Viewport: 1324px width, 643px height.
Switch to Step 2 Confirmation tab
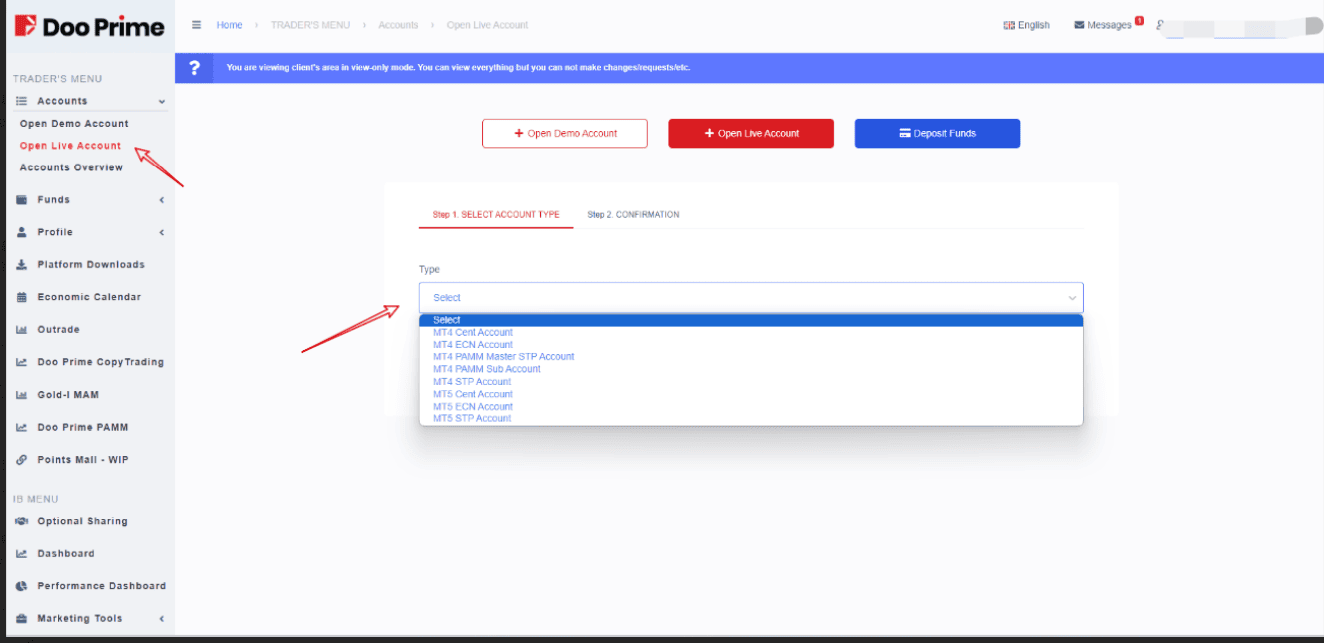[x=633, y=214]
